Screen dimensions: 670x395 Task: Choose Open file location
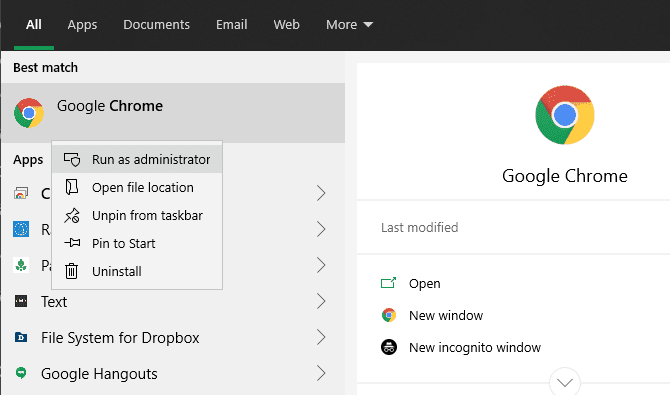tap(137, 187)
